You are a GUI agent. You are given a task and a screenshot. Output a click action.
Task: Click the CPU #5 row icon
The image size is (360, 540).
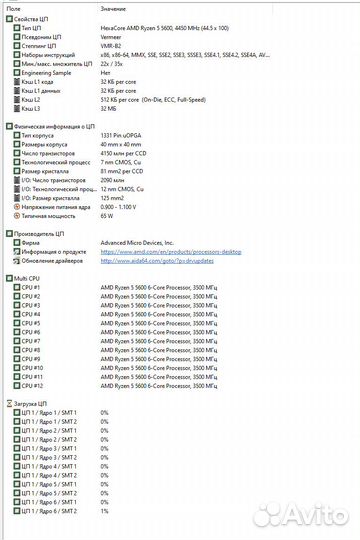(x=17, y=323)
